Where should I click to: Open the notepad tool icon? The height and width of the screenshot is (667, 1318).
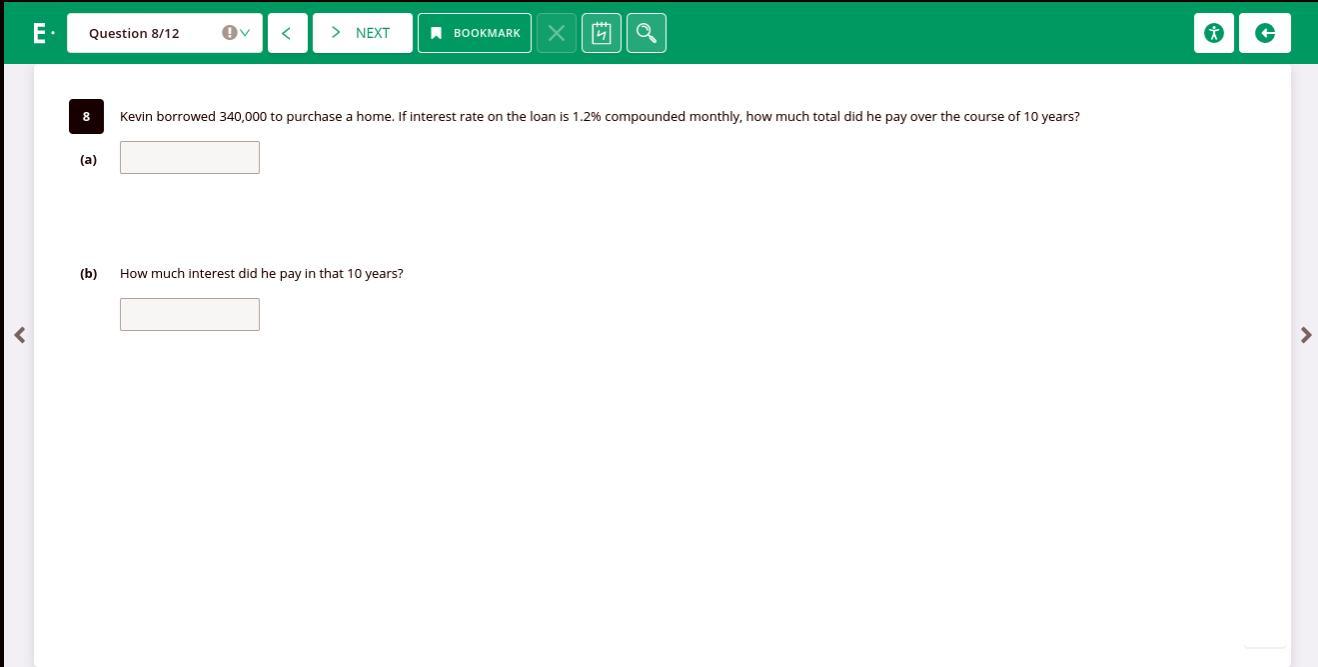(x=601, y=33)
